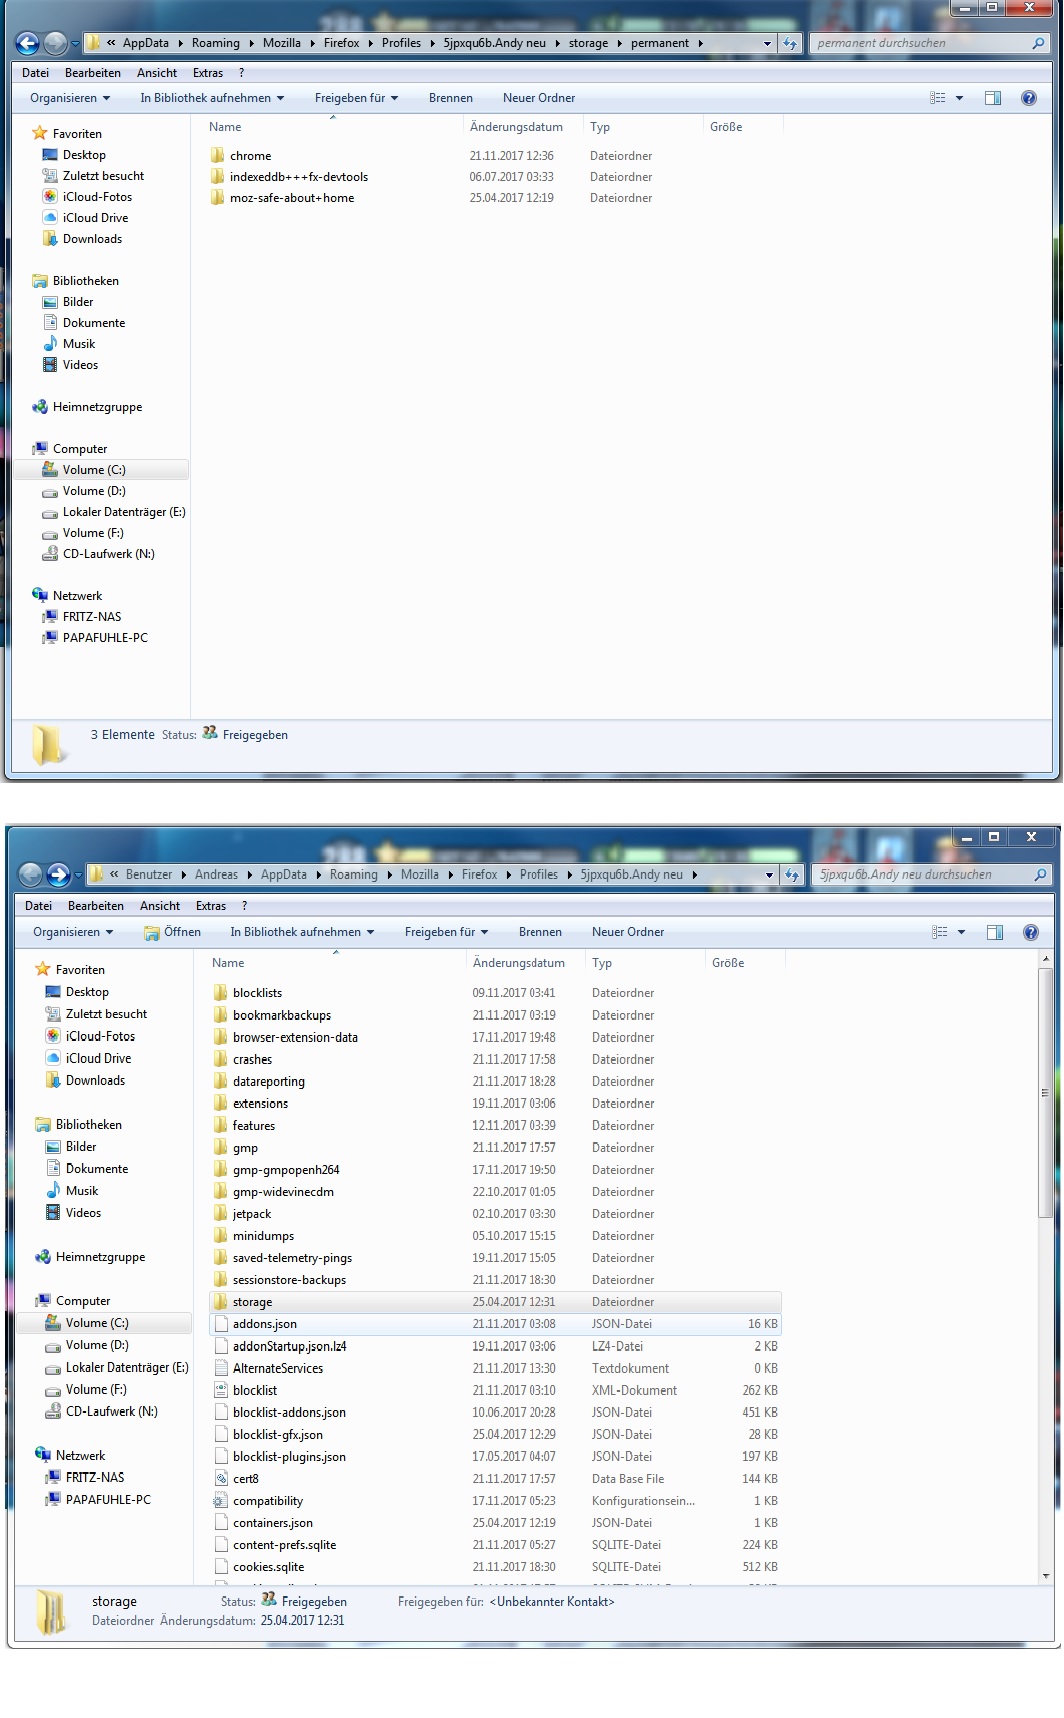Open Ansicht menu in top window
Viewport: 1064px width, 1718px height.
157,73
